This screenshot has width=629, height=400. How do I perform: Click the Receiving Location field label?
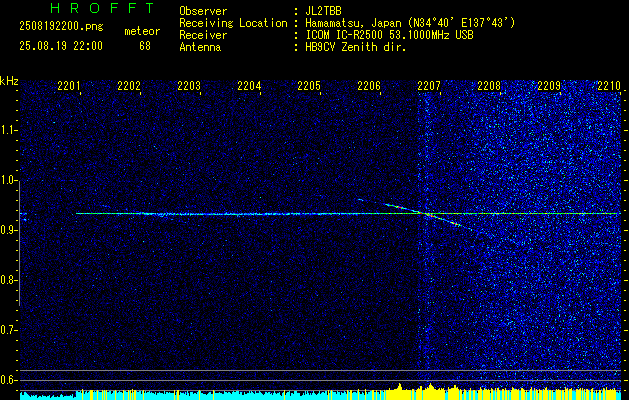pos(233,24)
